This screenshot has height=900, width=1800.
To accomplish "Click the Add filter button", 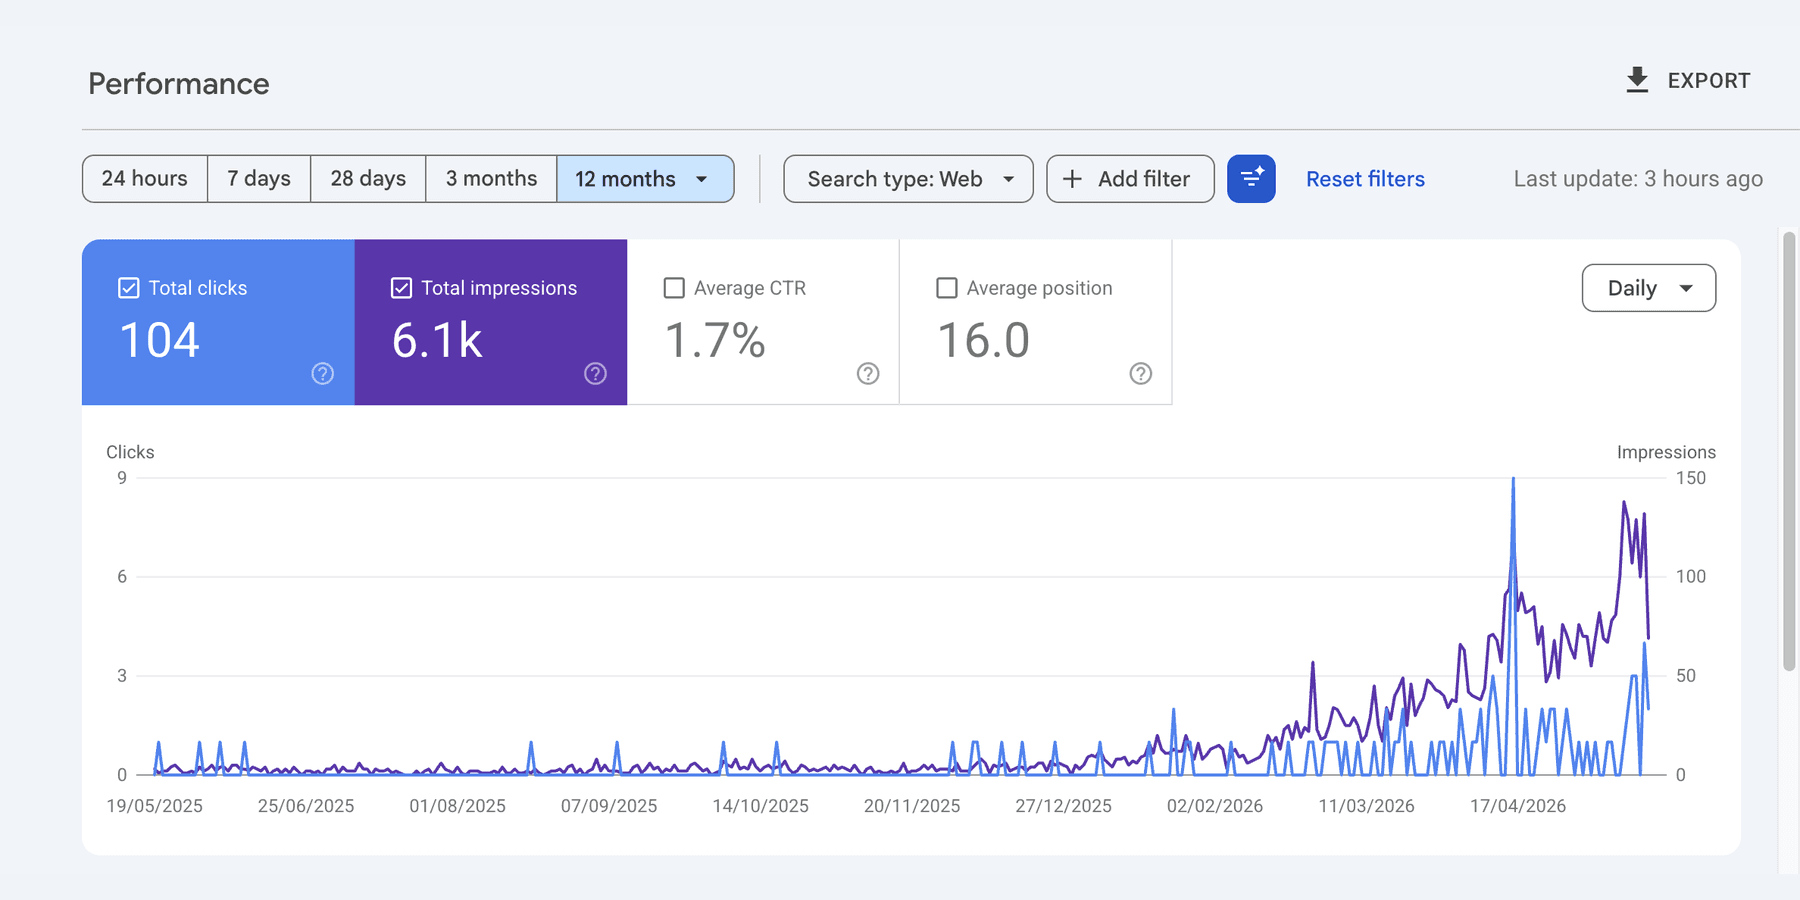I will 1130,179.
